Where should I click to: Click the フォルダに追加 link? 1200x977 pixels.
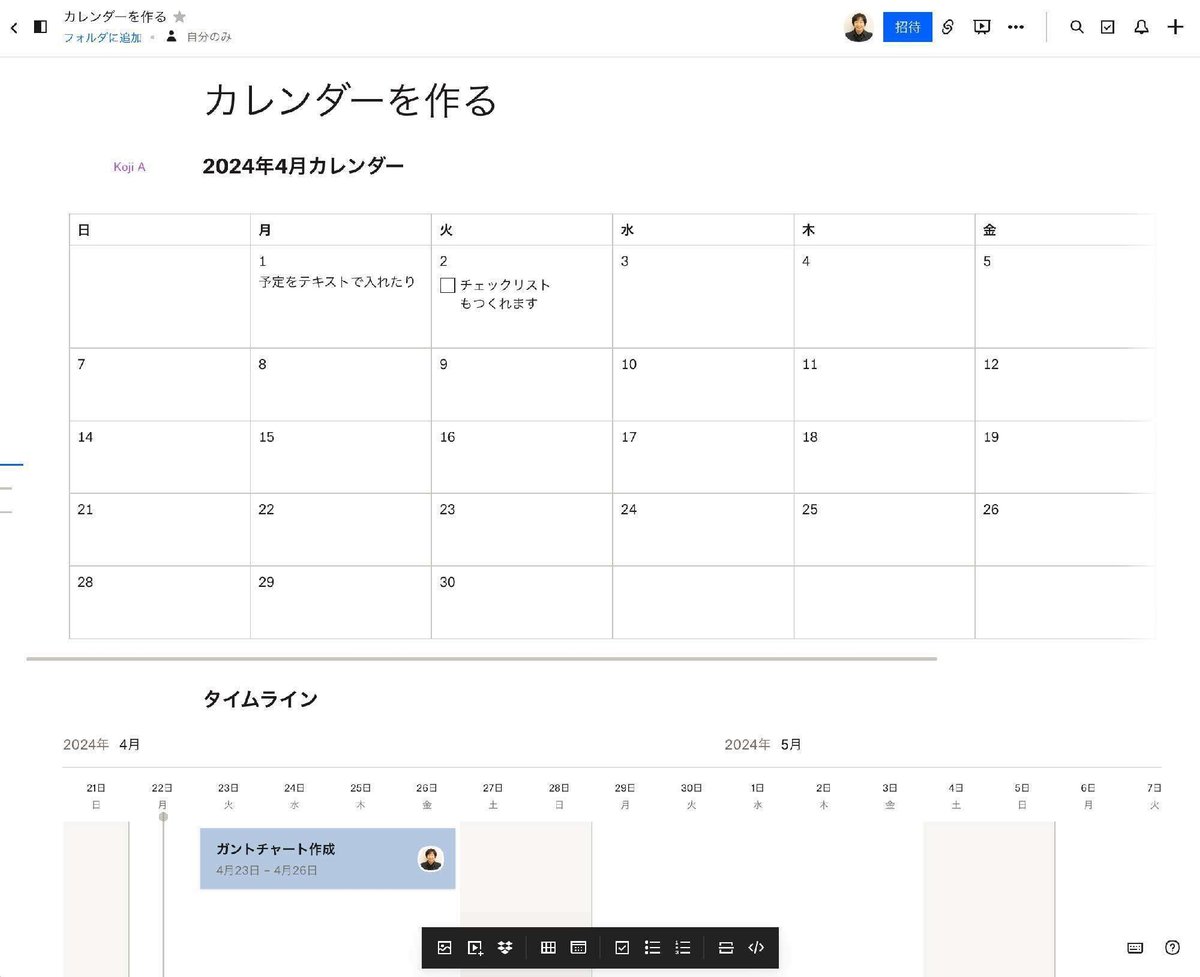pyautogui.click(x=102, y=37)
